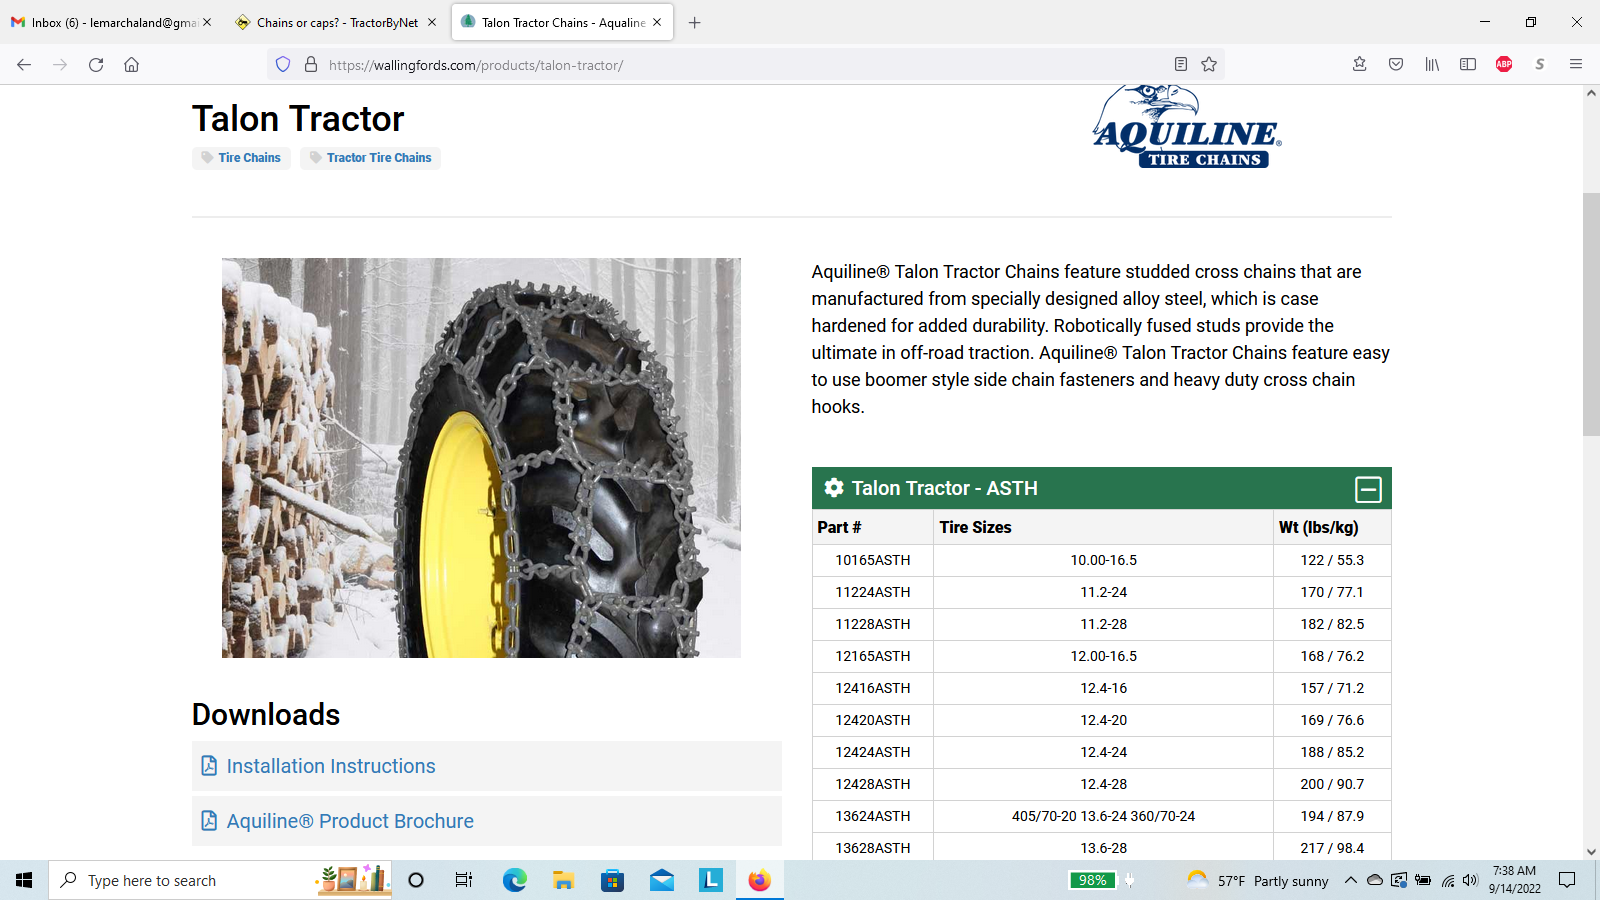The height and width of the screenshot is (900, 1600).
Task: Click the PDF icon beside Installation Instructions
Action: [209, 766]
